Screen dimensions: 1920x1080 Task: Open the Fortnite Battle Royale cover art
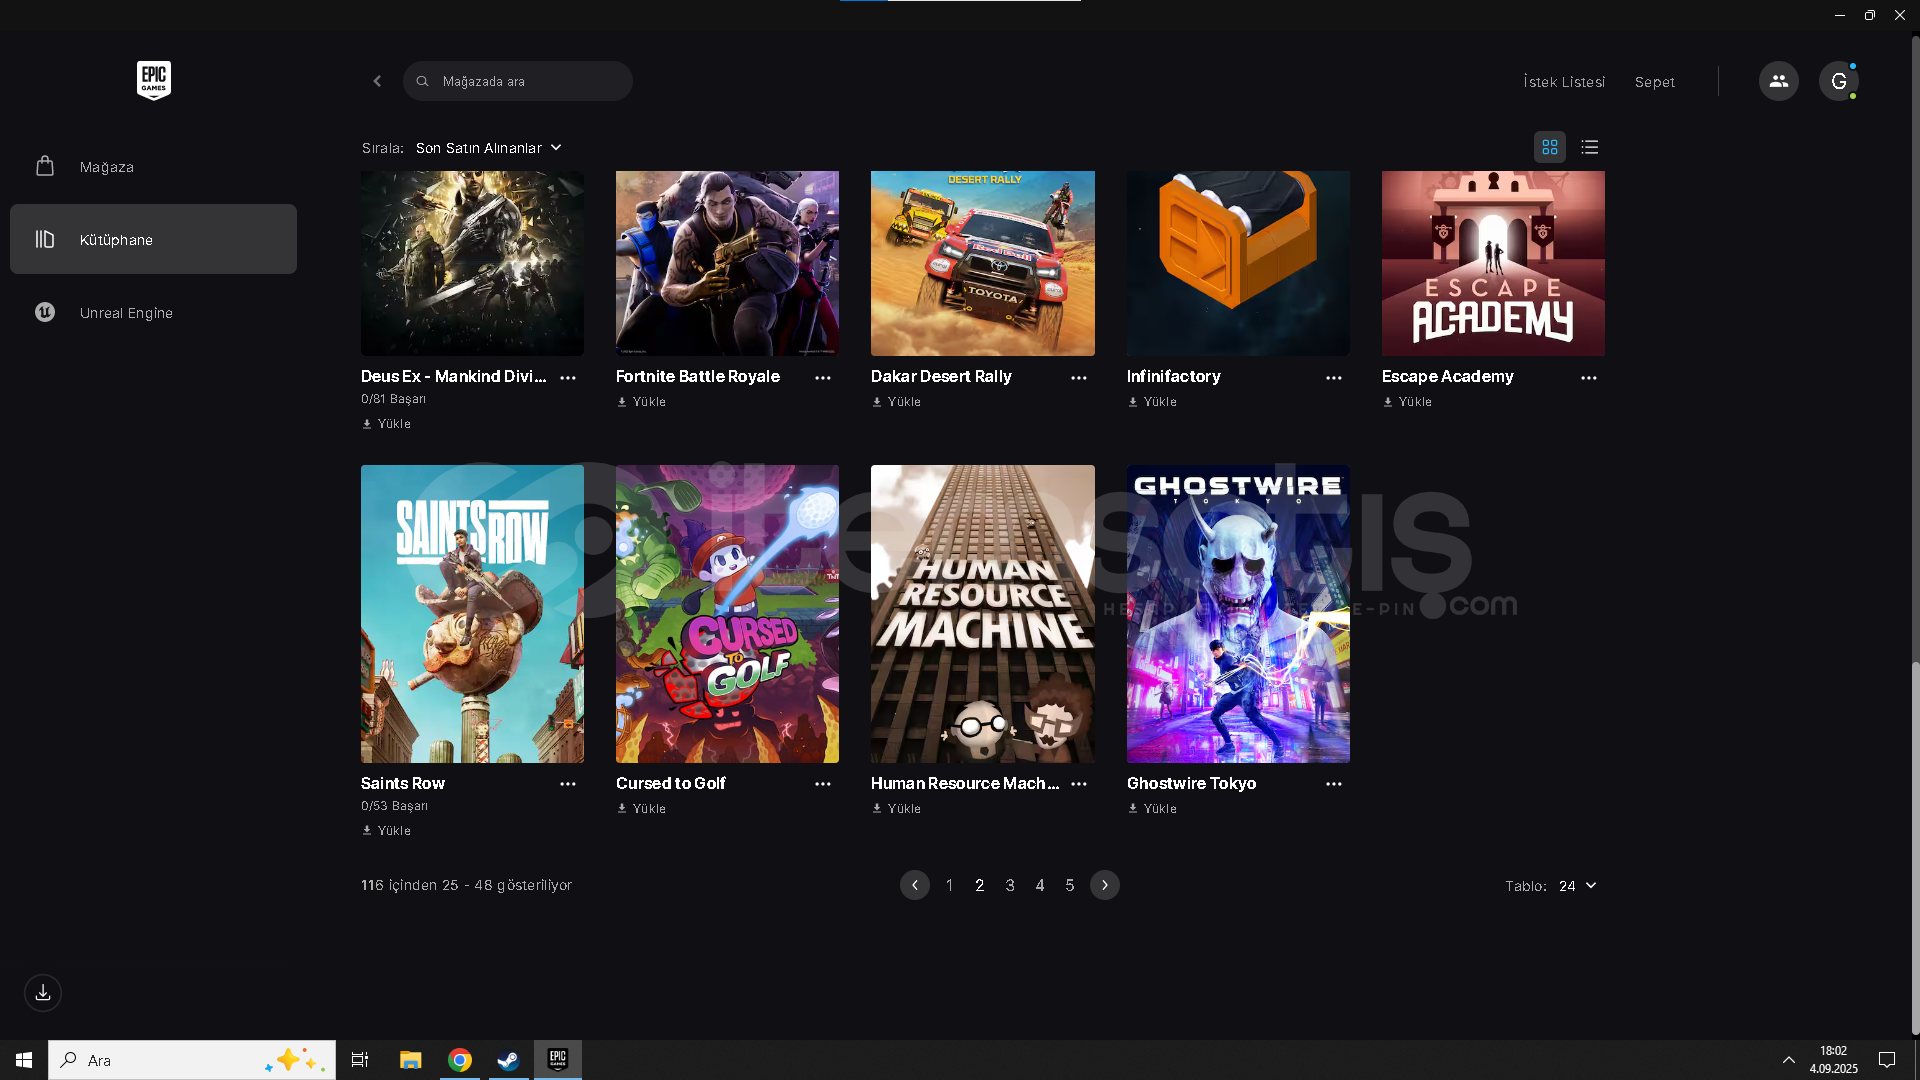[727, 263]
